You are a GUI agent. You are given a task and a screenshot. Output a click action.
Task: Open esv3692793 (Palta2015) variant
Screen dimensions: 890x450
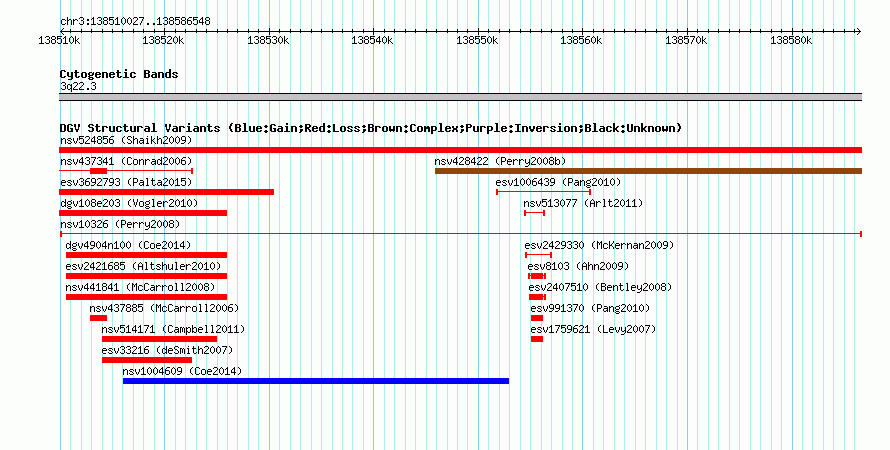[126, 182]
